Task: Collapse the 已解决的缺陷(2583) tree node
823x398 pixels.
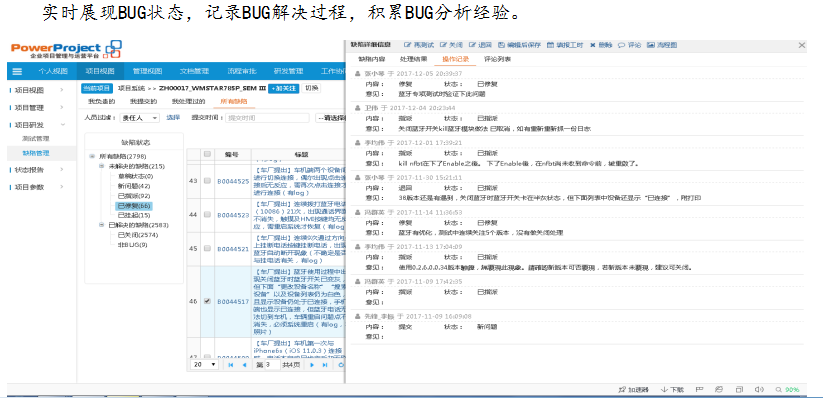Action: coord(102,225)
